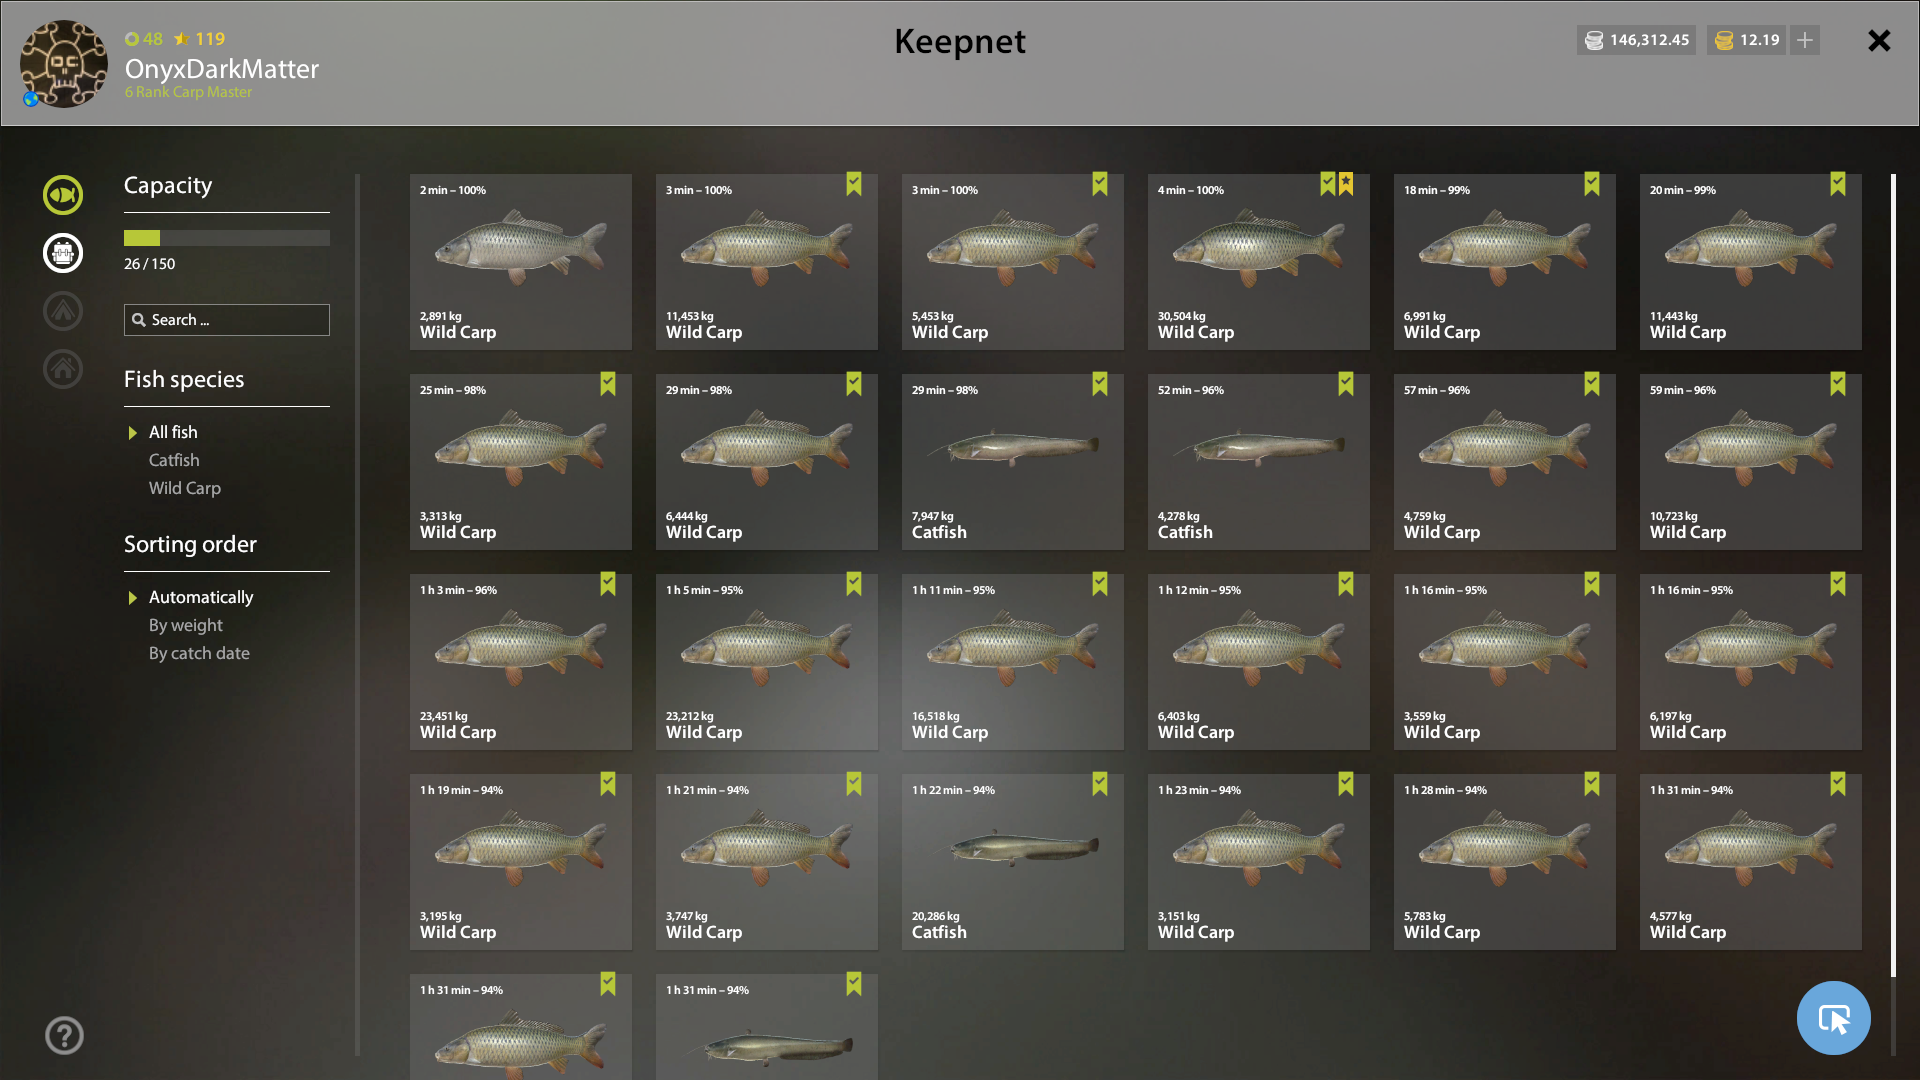1920x1080 pixels.
Task: Toggle bookmark on 11,453 kg Wild Carp
Action: pos(854,184)
